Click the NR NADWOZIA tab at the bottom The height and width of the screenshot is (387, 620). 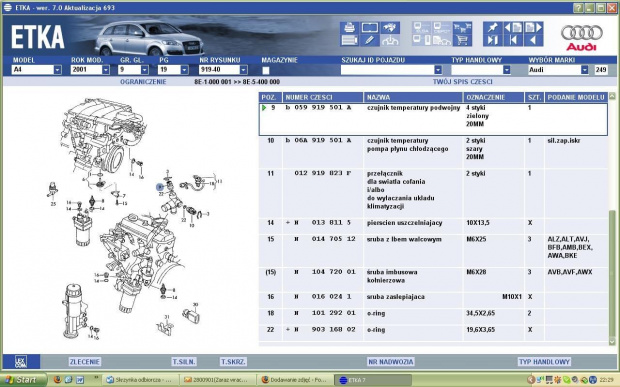tap(391, 362)
